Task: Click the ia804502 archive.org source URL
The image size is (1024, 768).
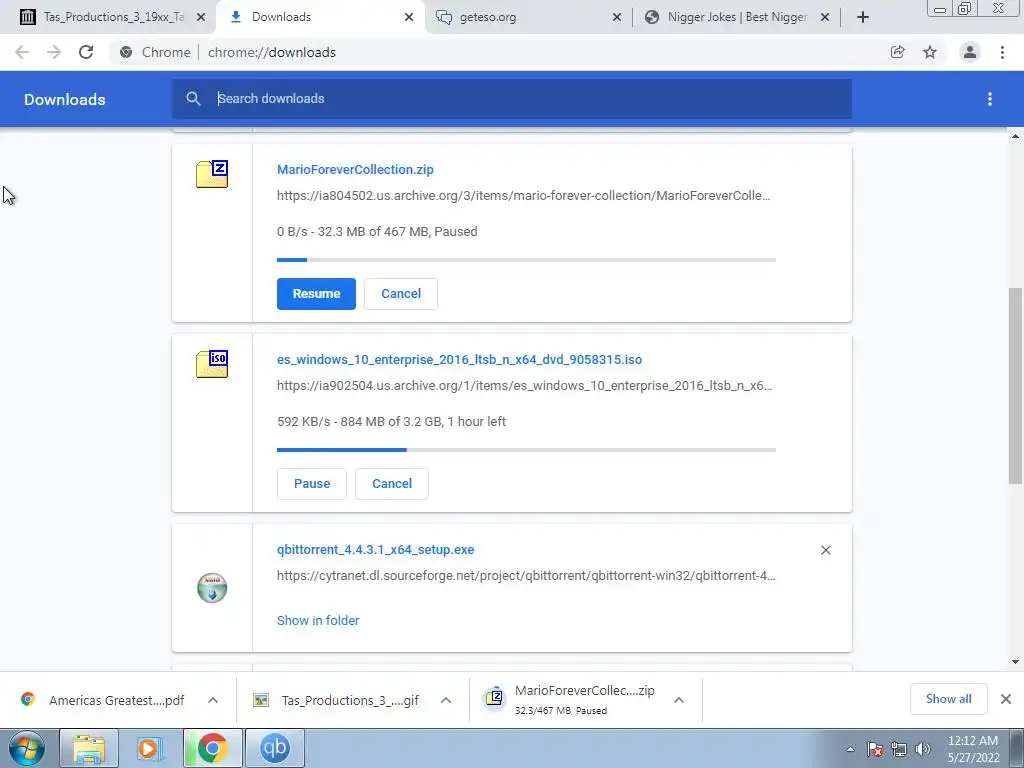Action: pyautogui.click(x=524, y=195)
